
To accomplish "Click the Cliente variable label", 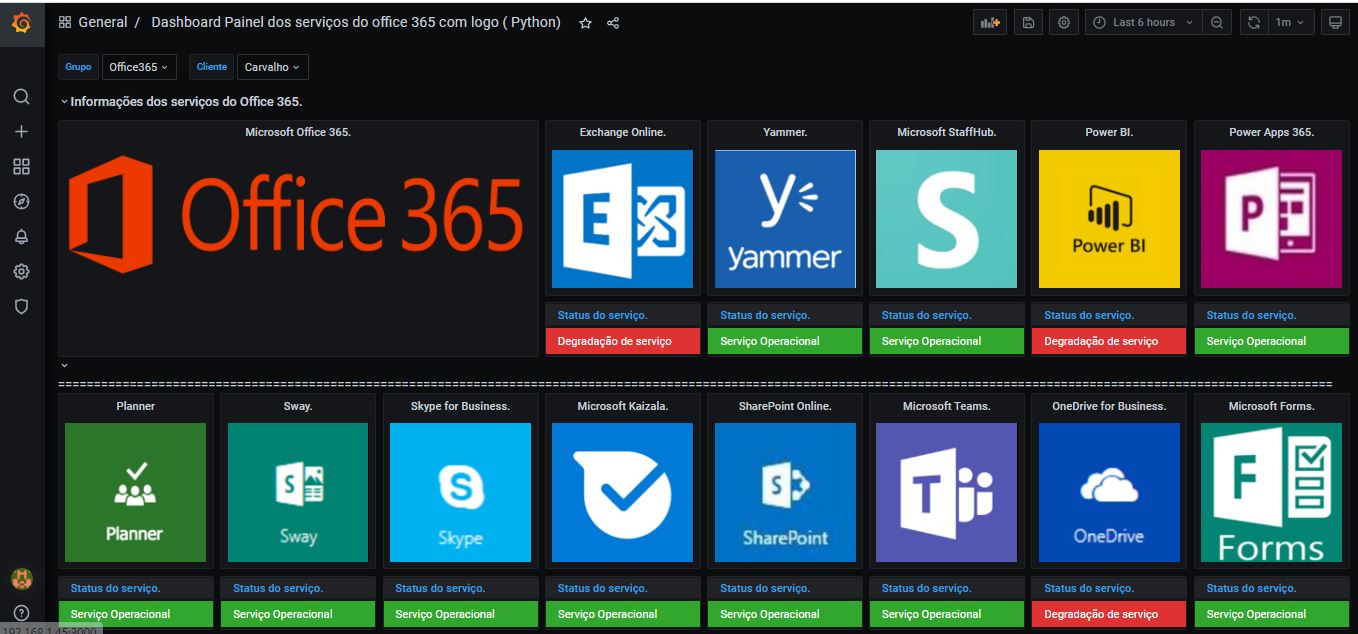I will 212,67.
